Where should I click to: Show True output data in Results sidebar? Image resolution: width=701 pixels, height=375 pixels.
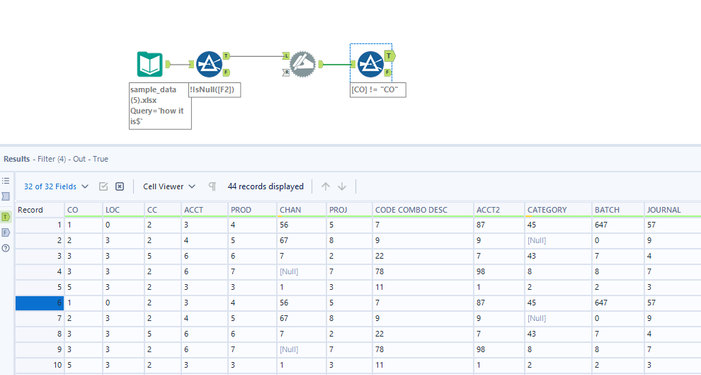[x=6, y=217]
